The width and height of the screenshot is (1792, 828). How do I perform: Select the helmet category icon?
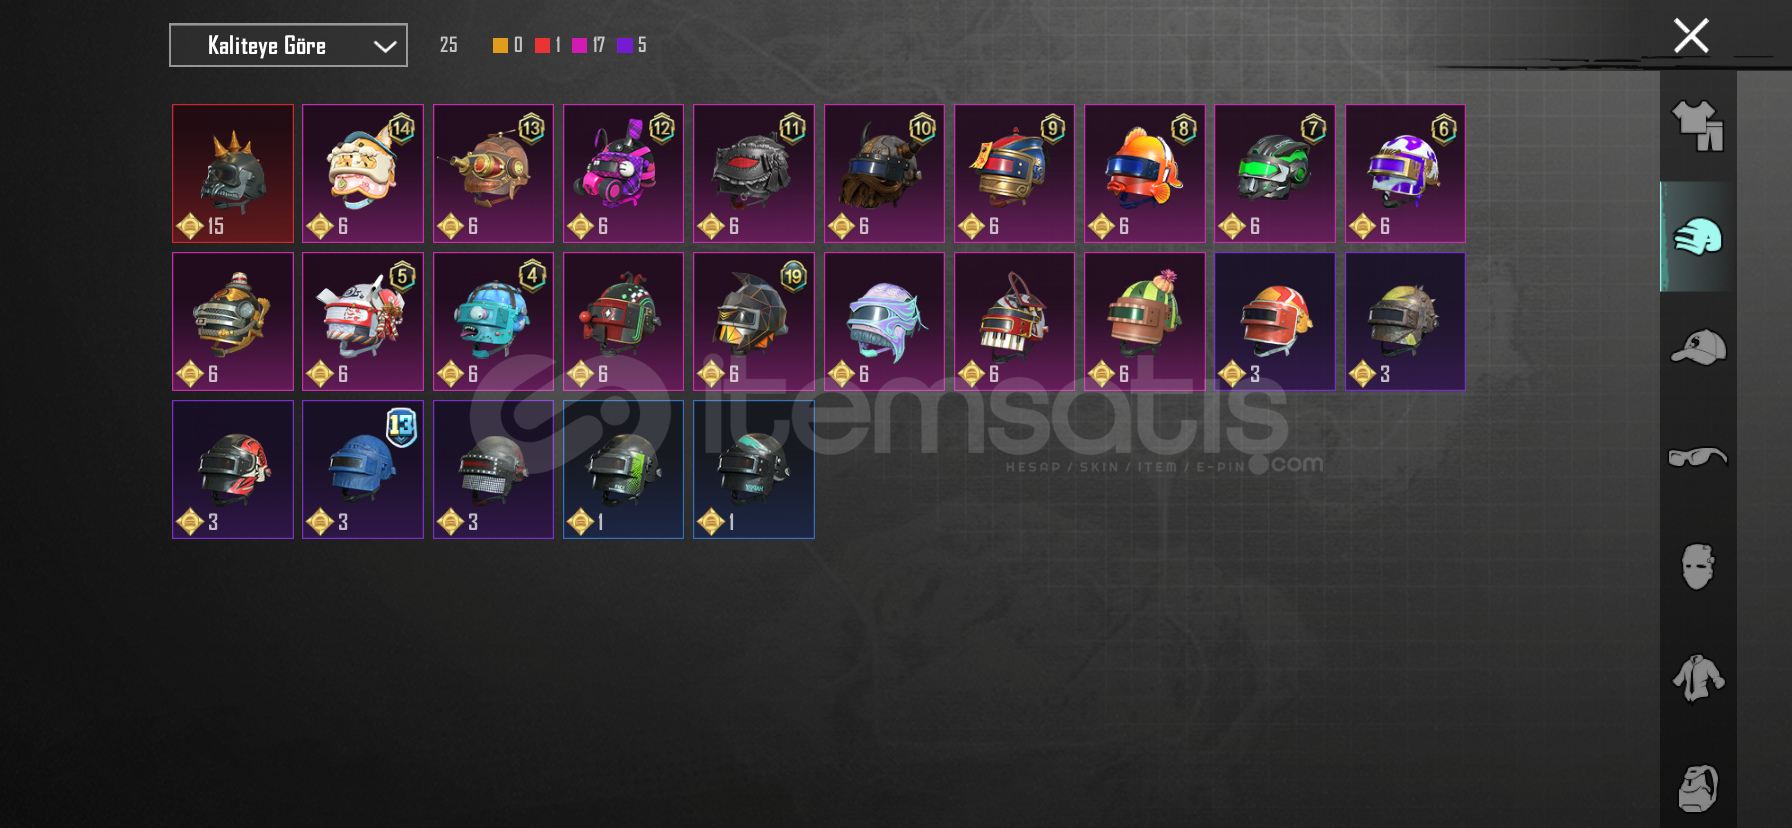pyautogui.click(x=1698, y=237)
